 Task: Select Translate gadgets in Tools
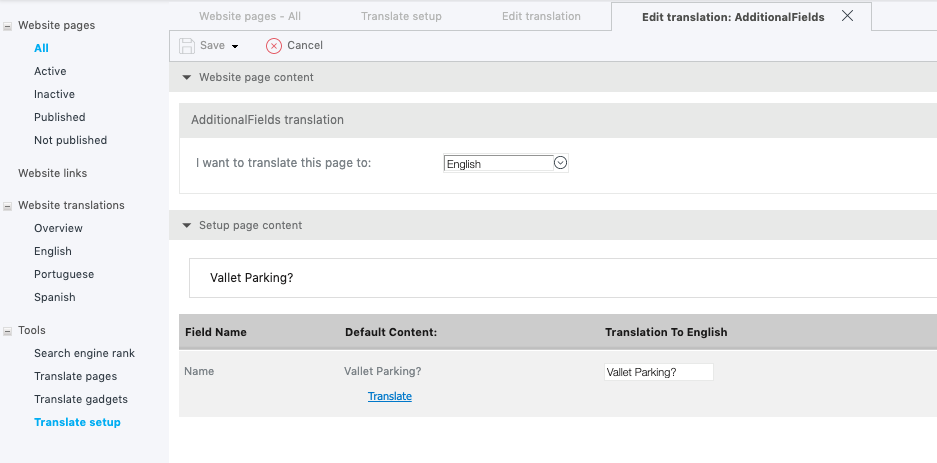(81, 399)
